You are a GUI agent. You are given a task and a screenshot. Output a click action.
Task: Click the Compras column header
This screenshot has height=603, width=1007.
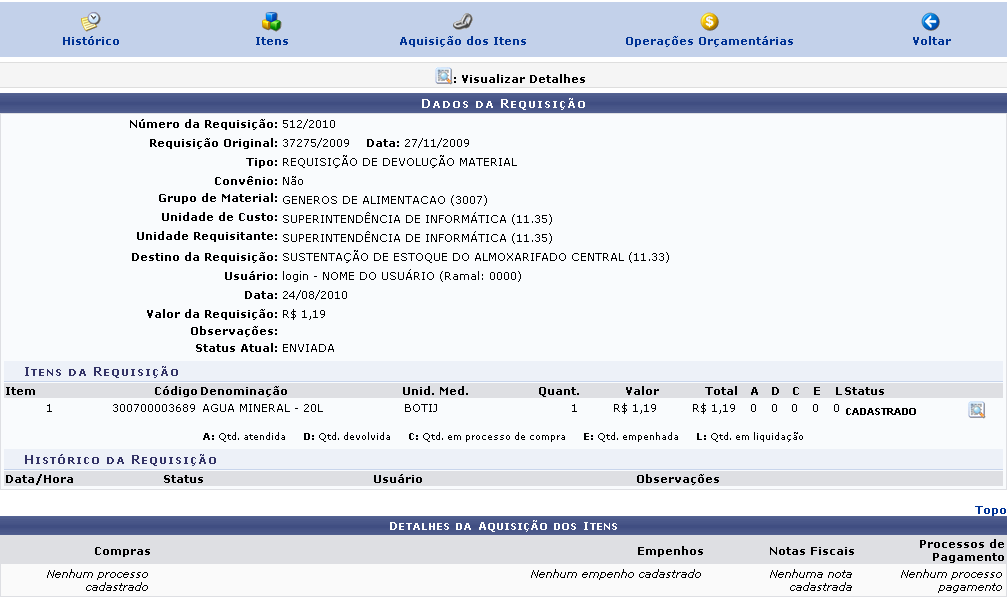click(x=122, y=551)
